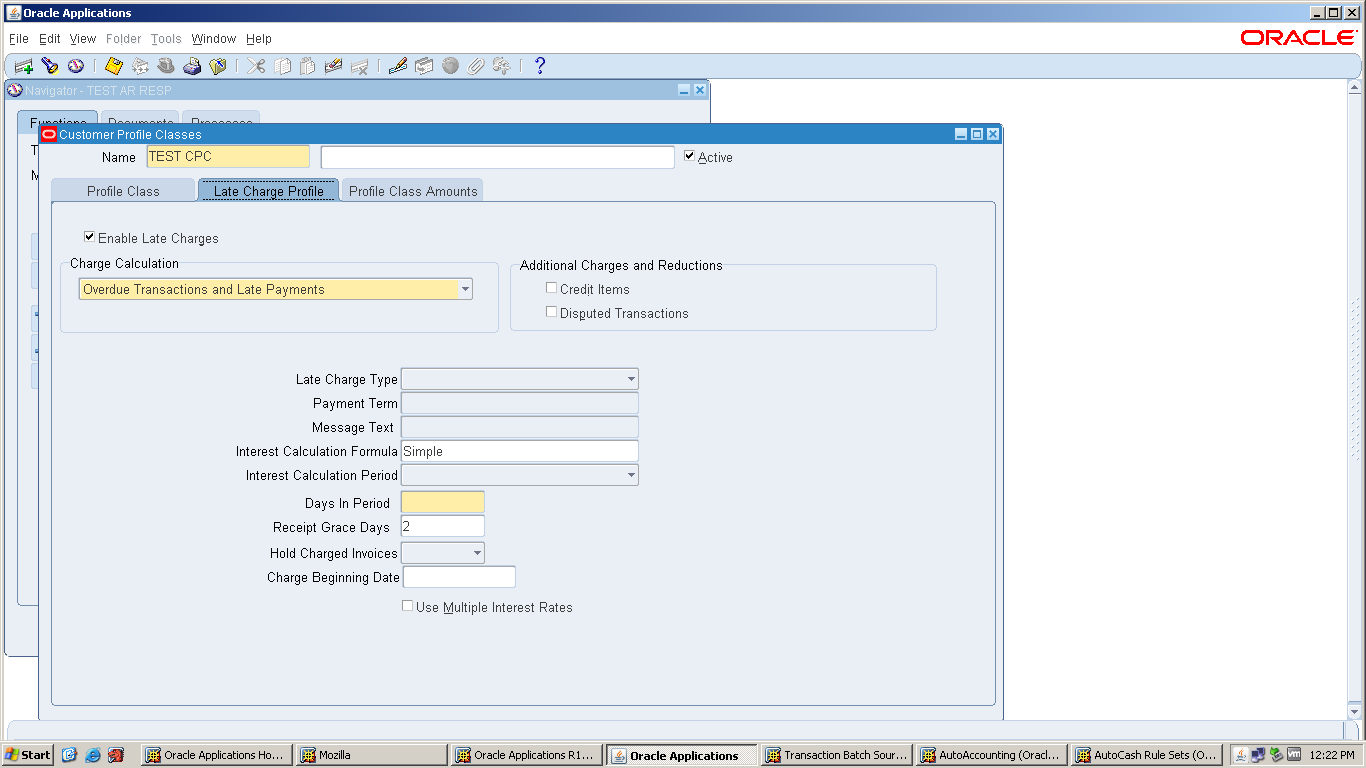The width and height of the screenshot is (1366, 768).
Task: Click the Find flashlight icon
Action: [50, 66]
